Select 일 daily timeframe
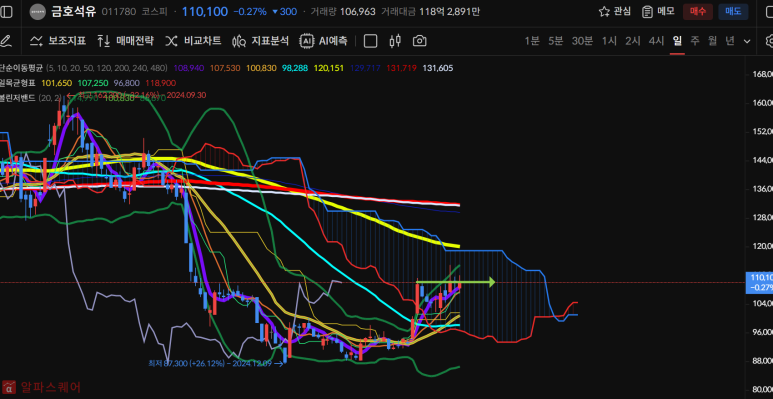The image size is (773, 399). click(x=677, y=41)
